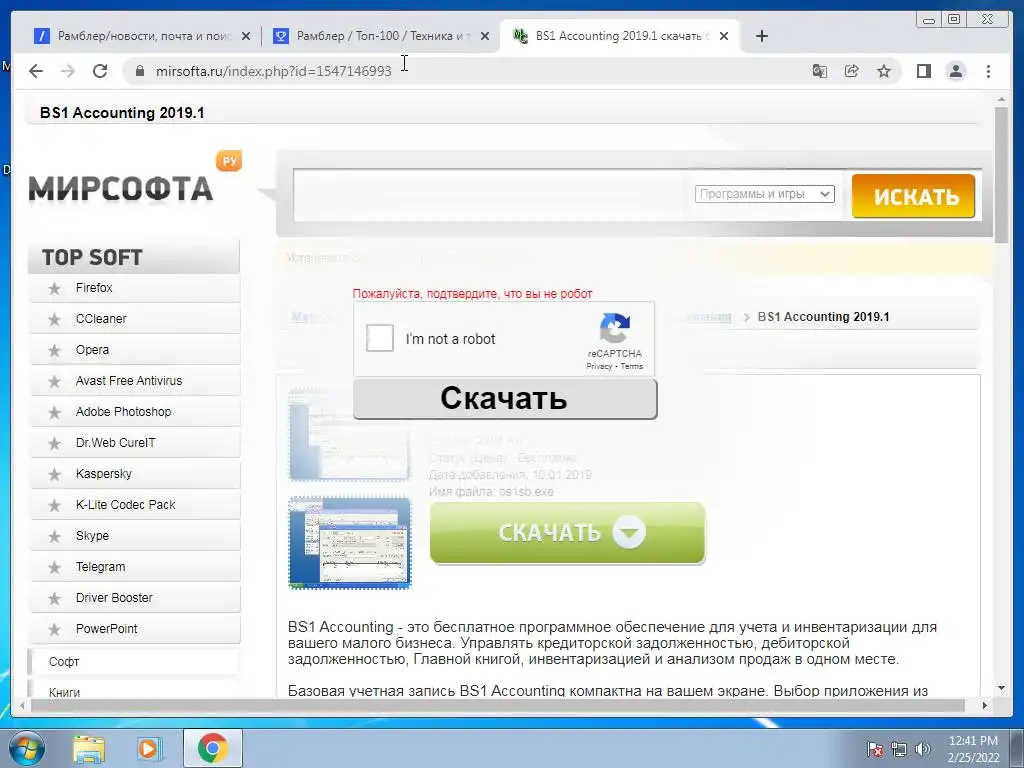This screenshot has height=768, width=1024.
Task: Open the Opera link
Action: [x=92, y=350]
